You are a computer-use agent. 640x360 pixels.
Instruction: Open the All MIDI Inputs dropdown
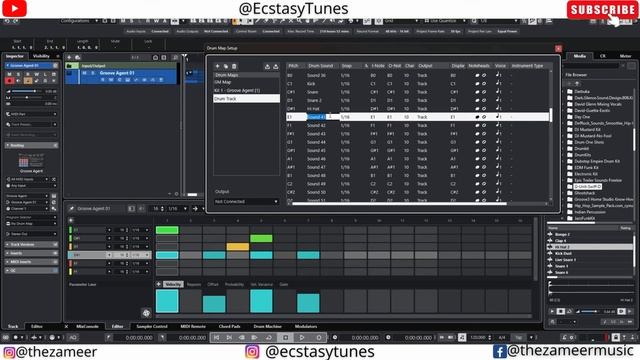[28, 179]
